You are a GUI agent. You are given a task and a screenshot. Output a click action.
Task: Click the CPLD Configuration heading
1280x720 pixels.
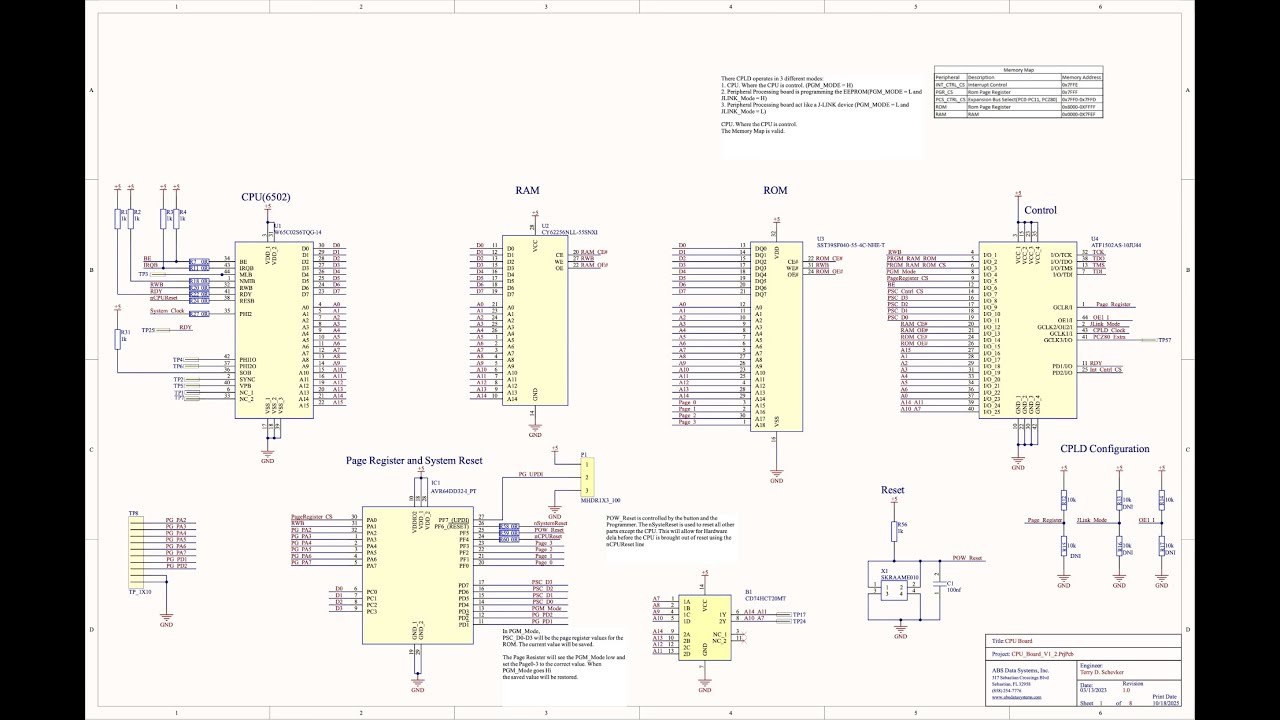(1105, 449)
